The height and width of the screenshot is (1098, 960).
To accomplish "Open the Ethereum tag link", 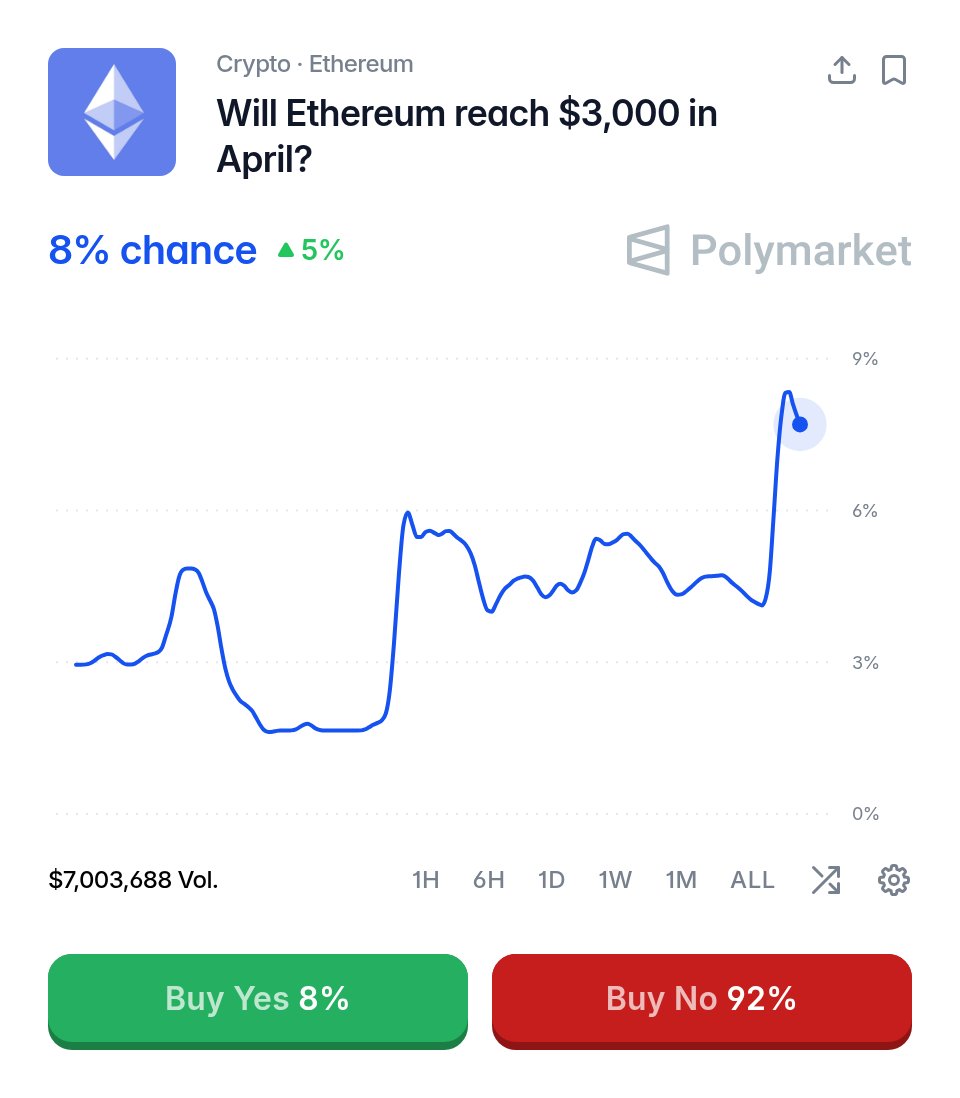I will pos(361,65).
